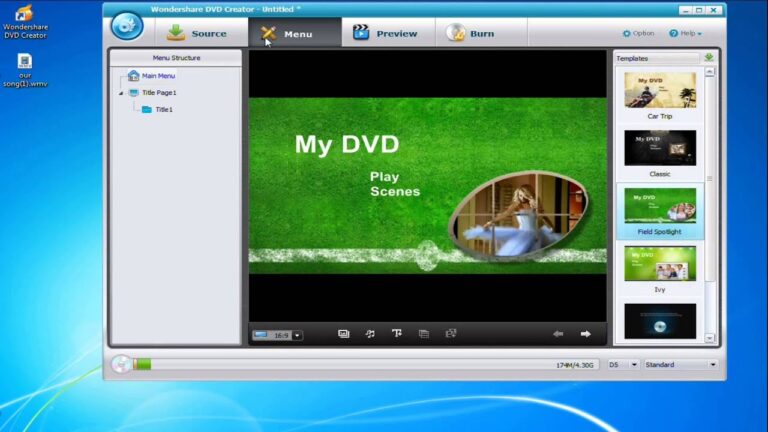The image size is (768, 432).
Task: Choose the Classic template
Action: coord(660,153)
